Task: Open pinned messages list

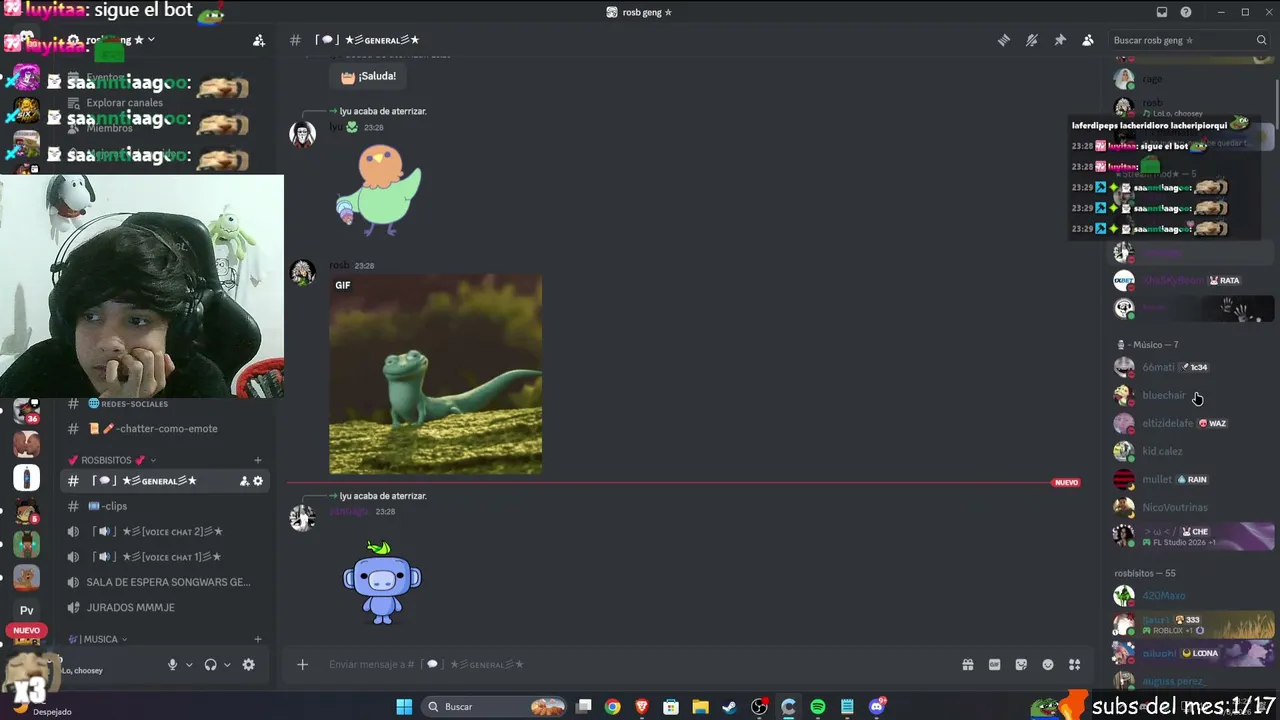Action: pyautogui.click(x=1060, y=40)
